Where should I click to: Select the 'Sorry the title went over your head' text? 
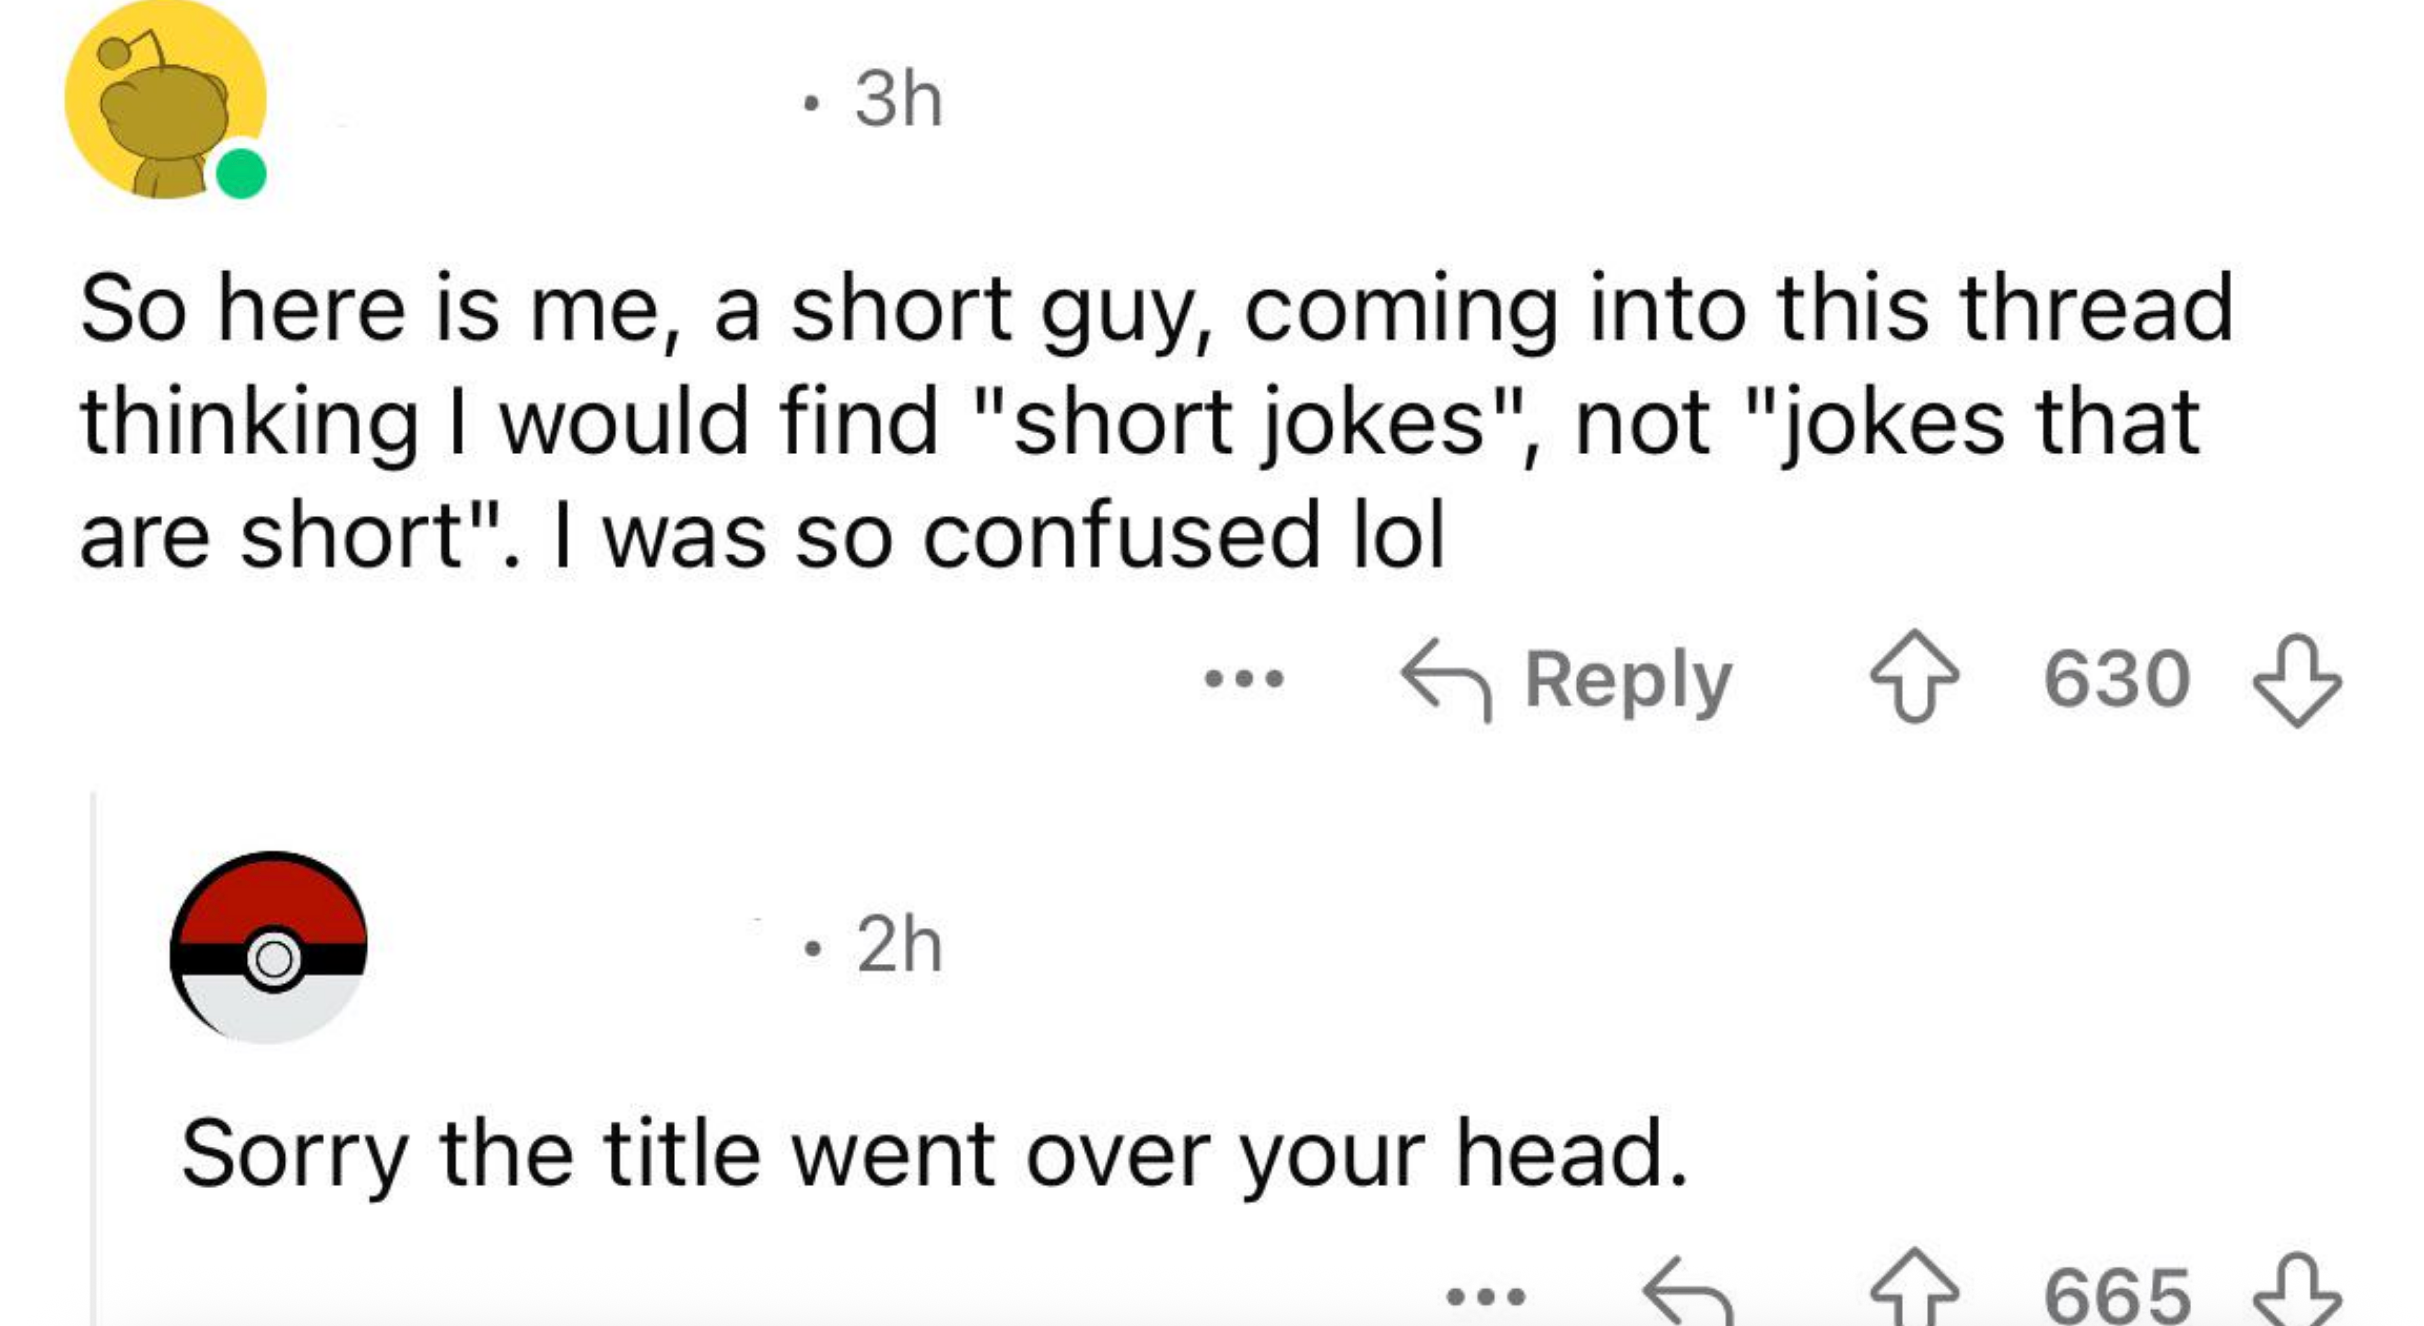coord(934,1156)
